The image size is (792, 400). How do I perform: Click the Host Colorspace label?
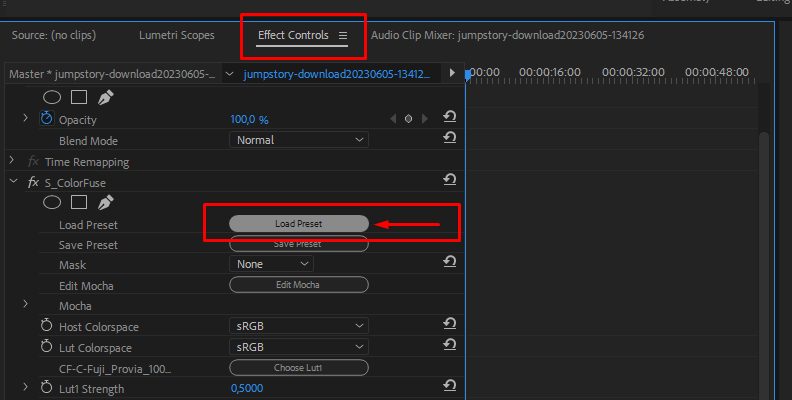click(99, 327)
